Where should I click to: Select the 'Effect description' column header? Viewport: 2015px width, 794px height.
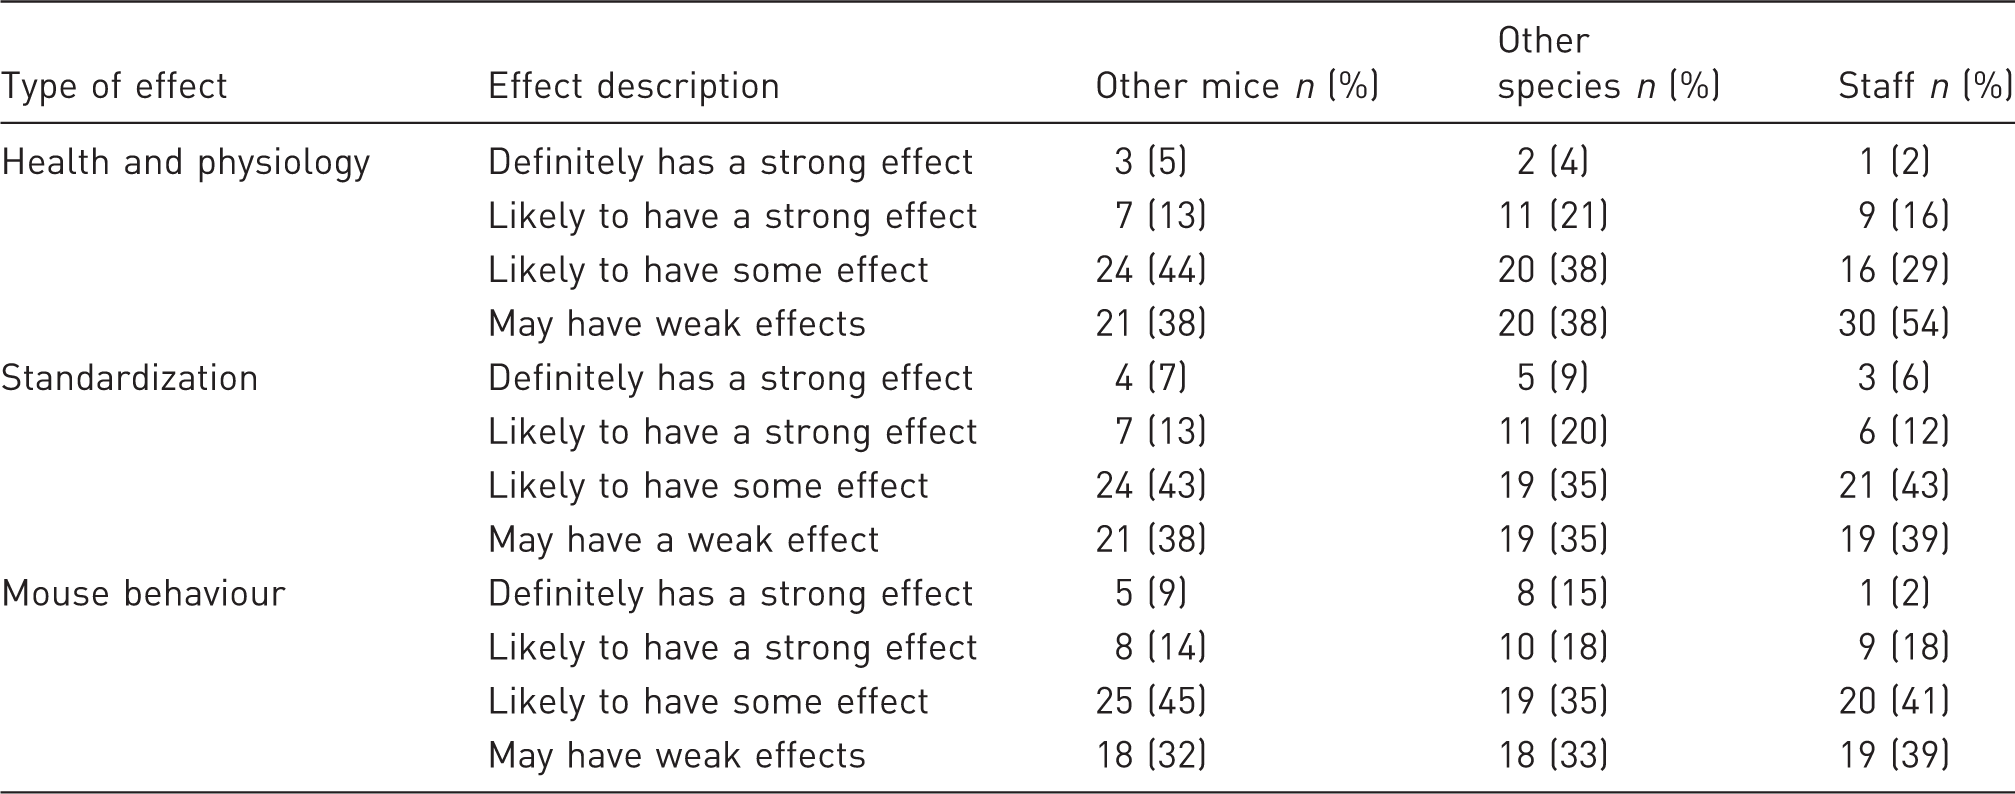(633, 86)
